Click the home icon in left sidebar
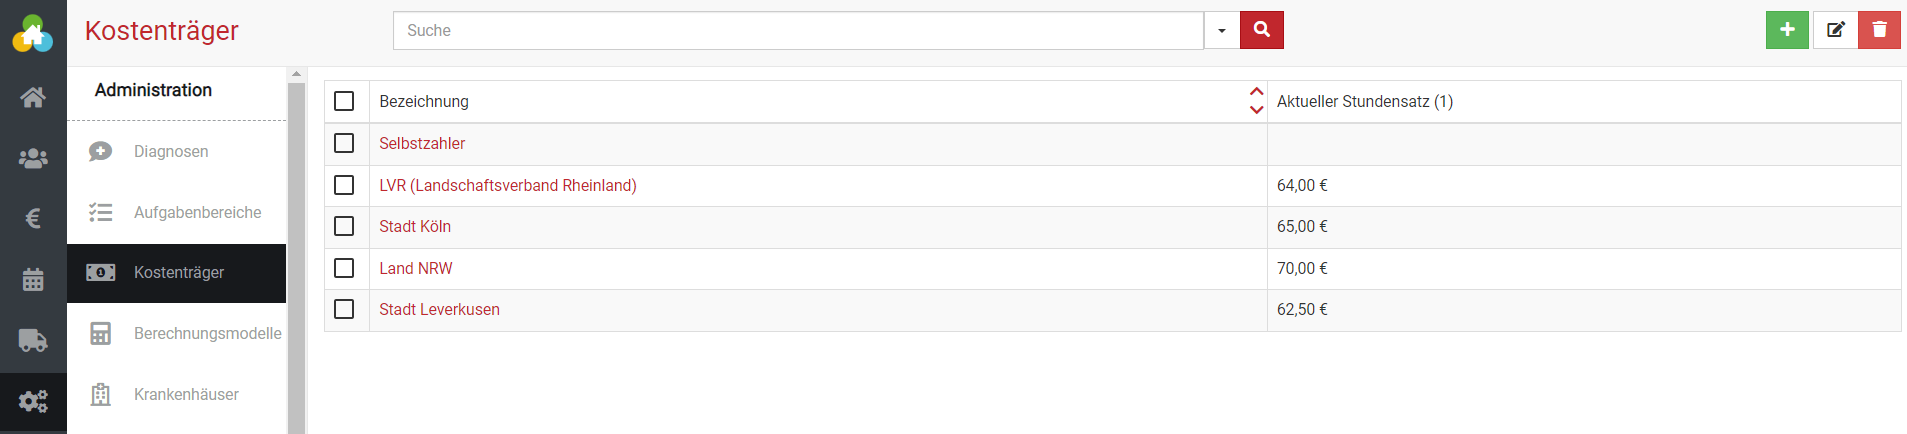This screenshot has width=1907, height=434. pyautogui.click(x=33, y=97)
